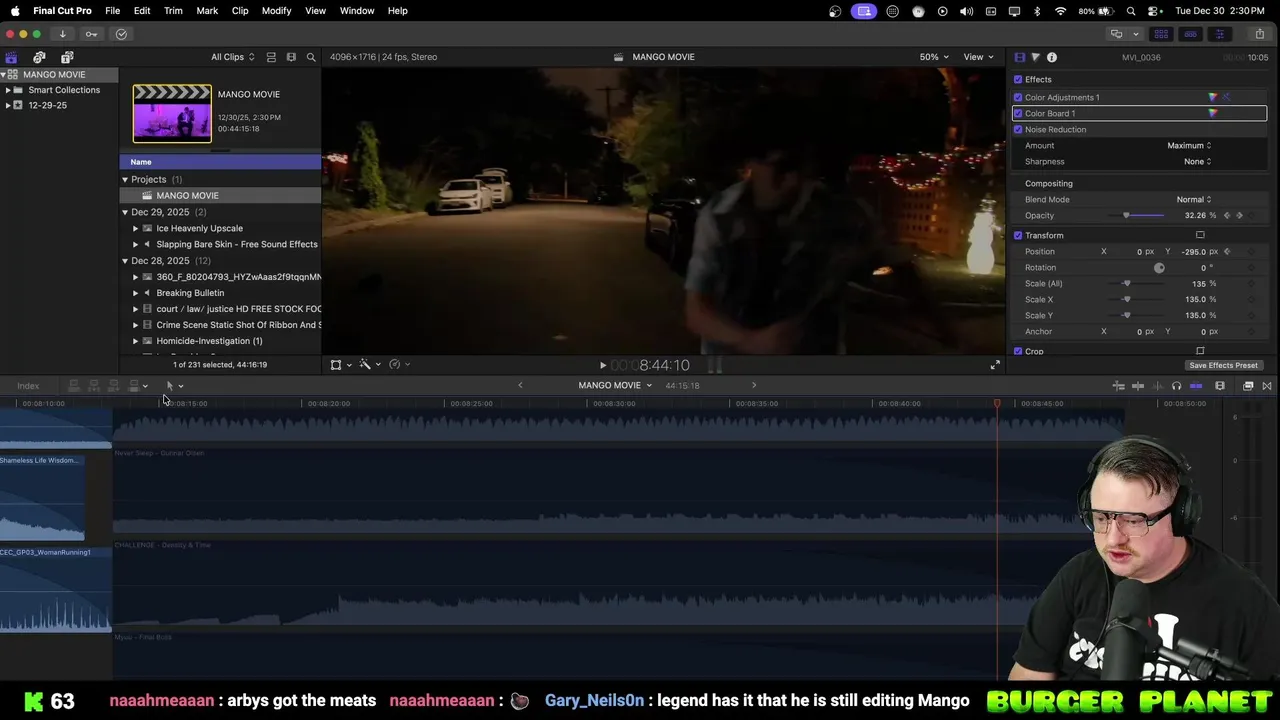Toggle the Browser show/hide icon
Screen dimensions: 1280x720
point(1161,34)
